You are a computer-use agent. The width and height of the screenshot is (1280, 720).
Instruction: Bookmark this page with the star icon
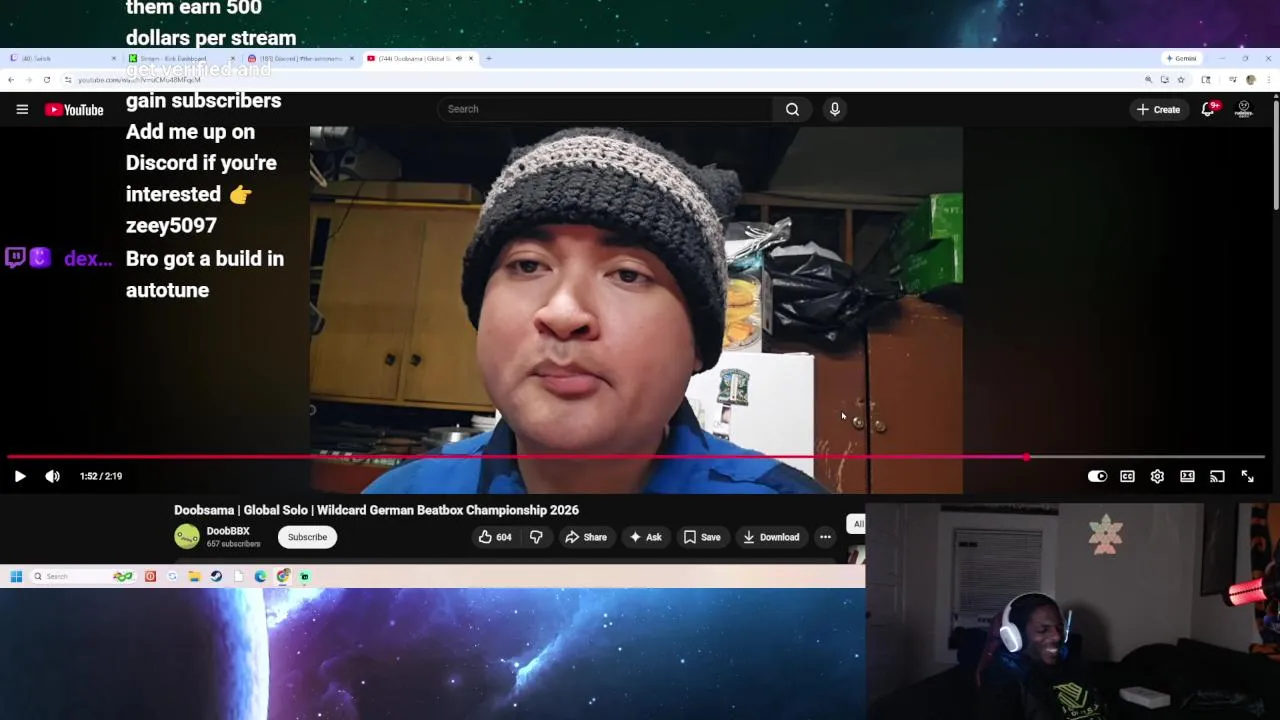point(1180,79)
